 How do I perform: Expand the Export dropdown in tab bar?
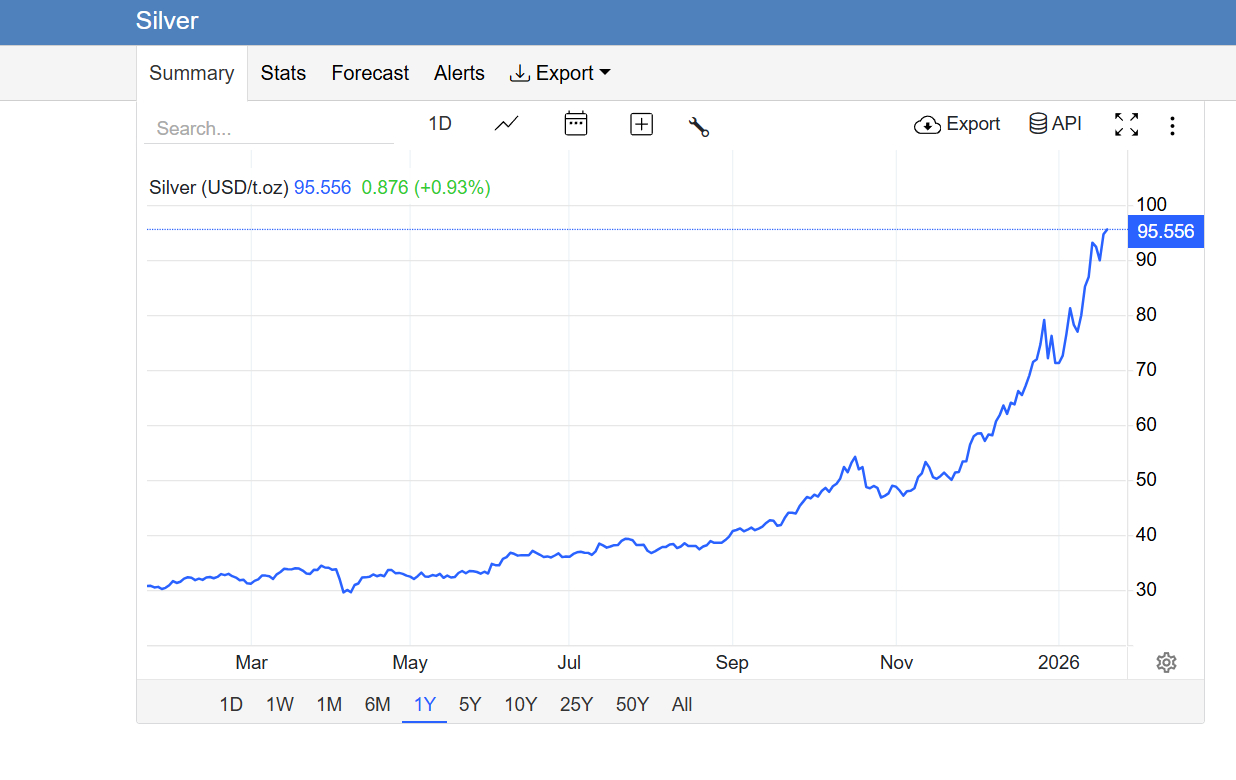point(560,73)
